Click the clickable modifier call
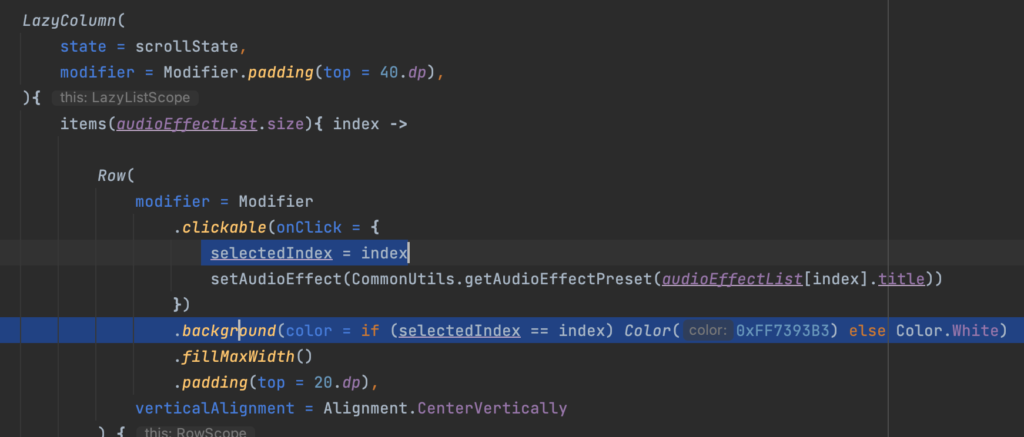Screen dimensions: 1024x437 221,228
